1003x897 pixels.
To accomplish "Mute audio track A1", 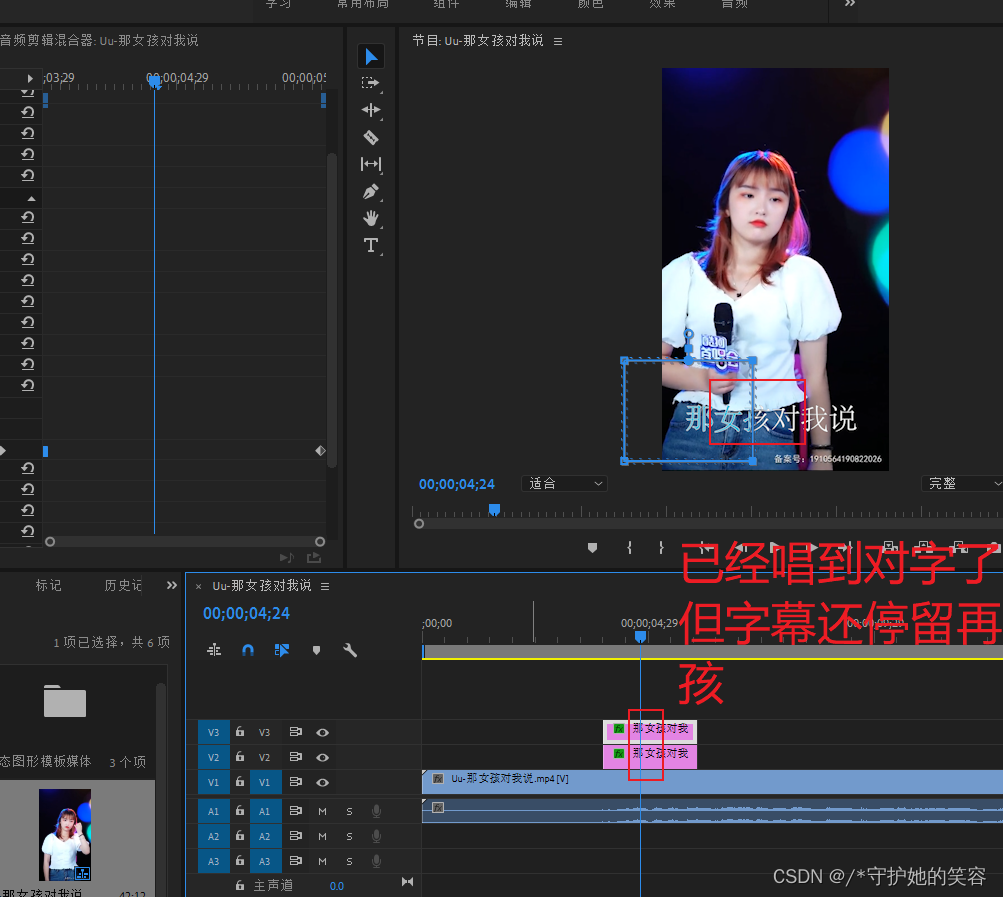I will 322,811.
